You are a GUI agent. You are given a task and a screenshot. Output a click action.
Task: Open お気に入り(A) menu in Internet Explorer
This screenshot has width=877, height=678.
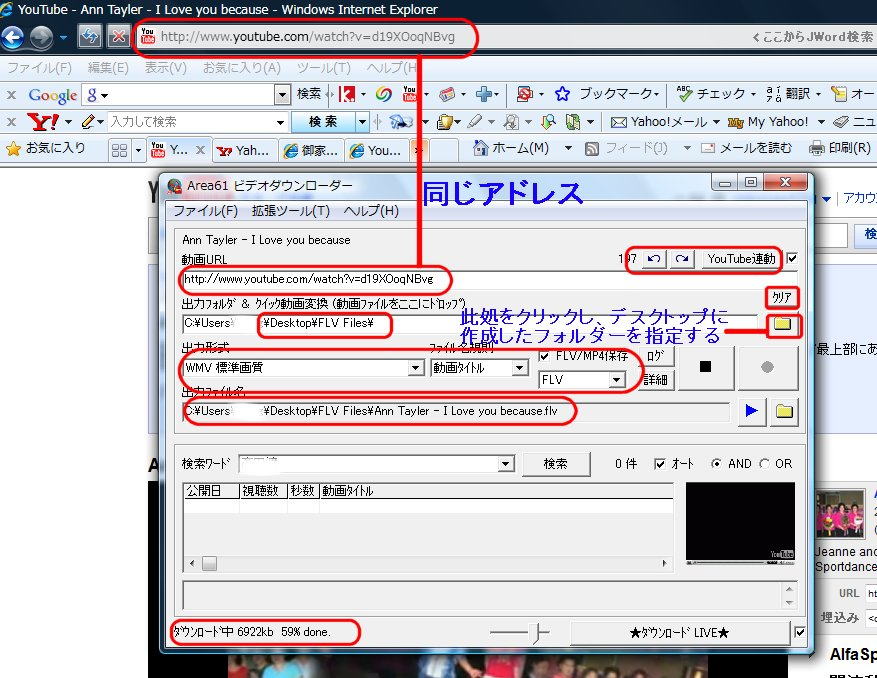(x=242, y=68)
